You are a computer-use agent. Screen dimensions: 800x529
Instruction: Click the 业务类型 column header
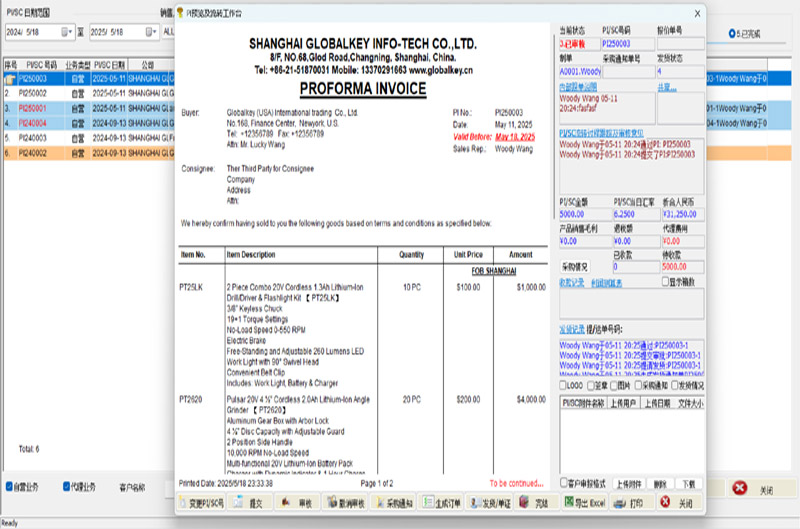(78, 64)
